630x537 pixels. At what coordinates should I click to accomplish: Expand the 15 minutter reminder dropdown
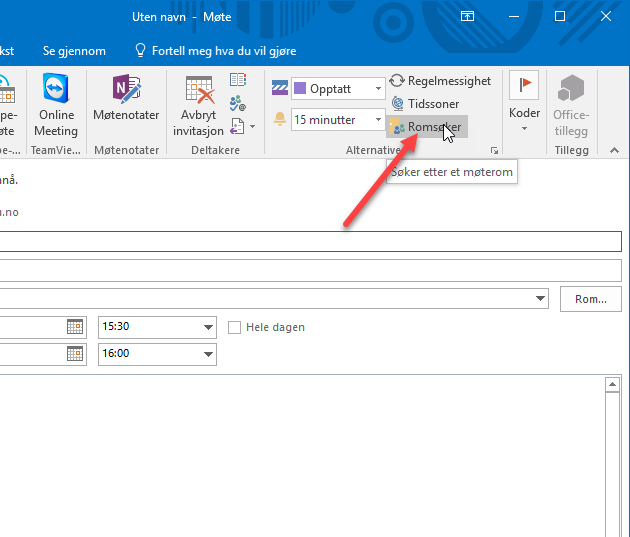(378, 120)
